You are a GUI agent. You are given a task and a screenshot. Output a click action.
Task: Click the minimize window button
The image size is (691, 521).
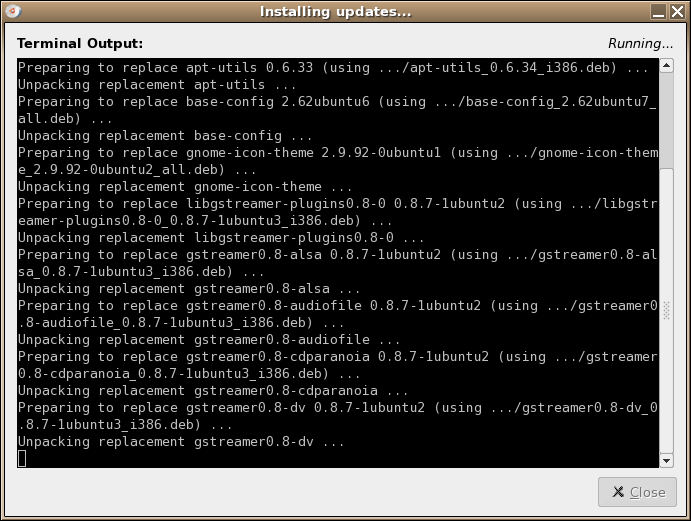click(659, 12)
